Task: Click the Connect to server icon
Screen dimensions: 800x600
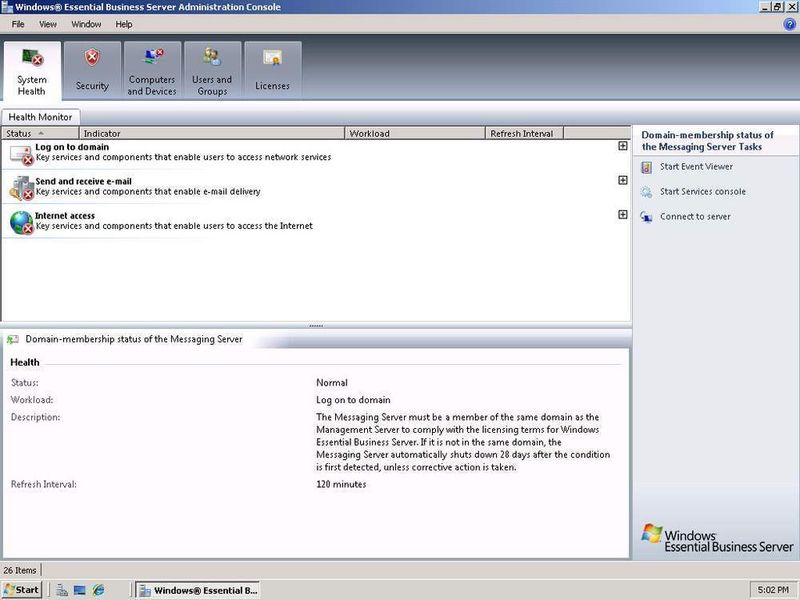Action: [646, 217]
